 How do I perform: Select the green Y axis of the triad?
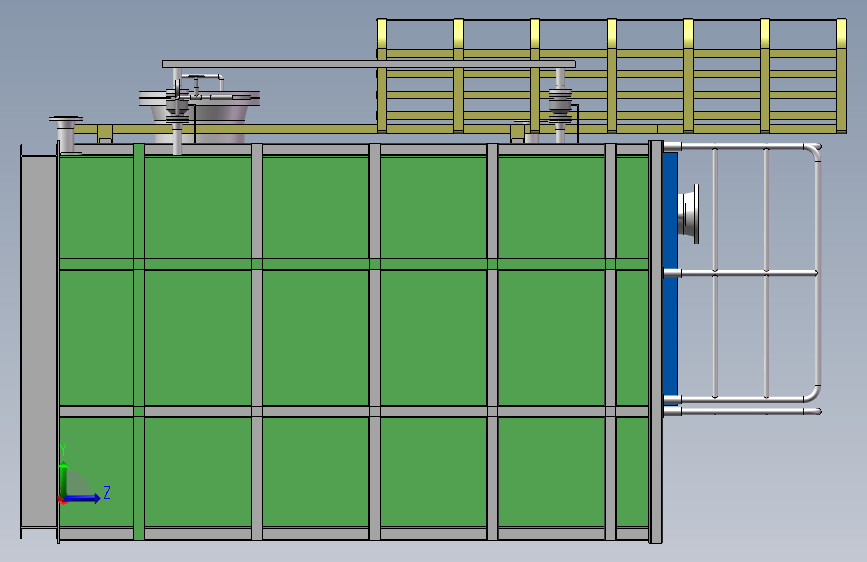(x=64, y=479)
